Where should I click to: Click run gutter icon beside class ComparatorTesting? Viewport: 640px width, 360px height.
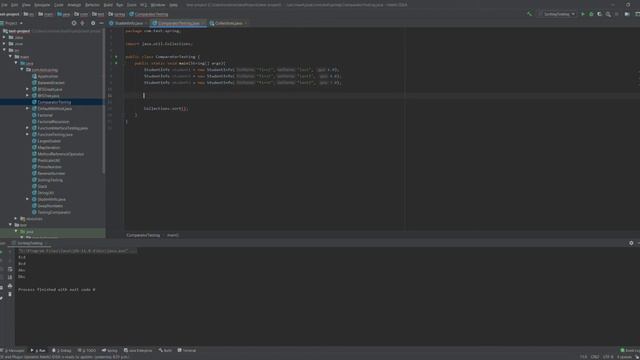point(116,57)
